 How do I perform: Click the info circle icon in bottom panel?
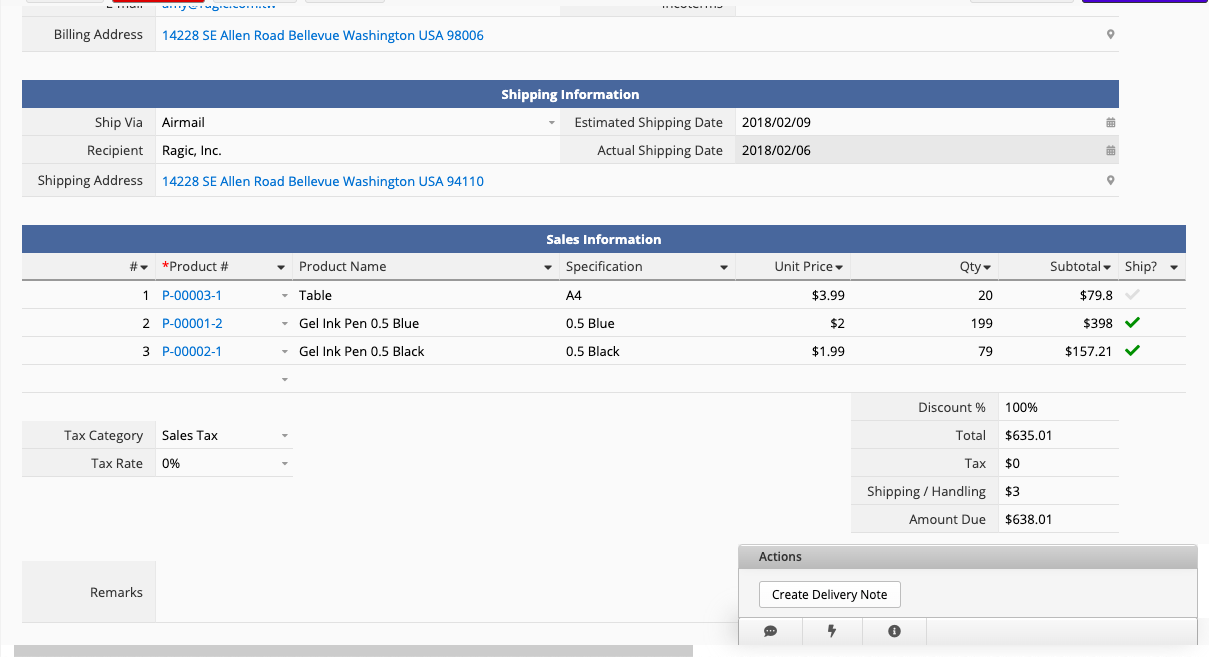click(x=894, y=631)
